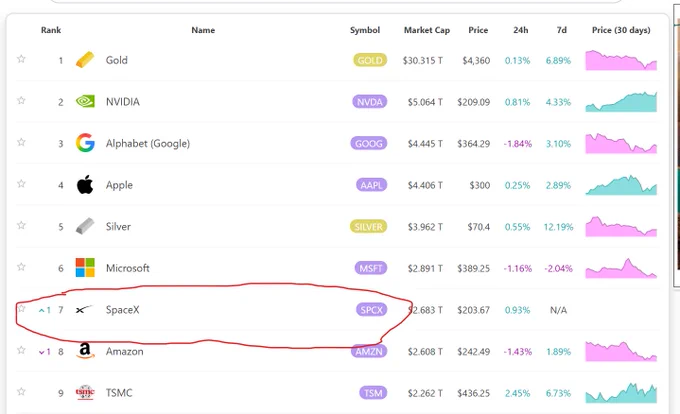The height and width of the screenshot is (414, 680).
Task: Open the TSMC company link
Action: tap(119, 393)
